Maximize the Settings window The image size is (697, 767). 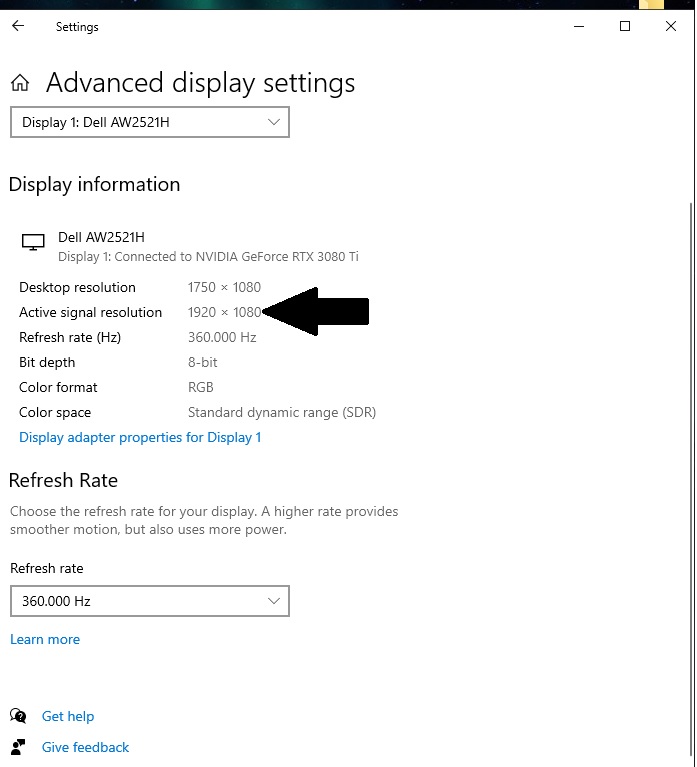[x=625, y=27]
